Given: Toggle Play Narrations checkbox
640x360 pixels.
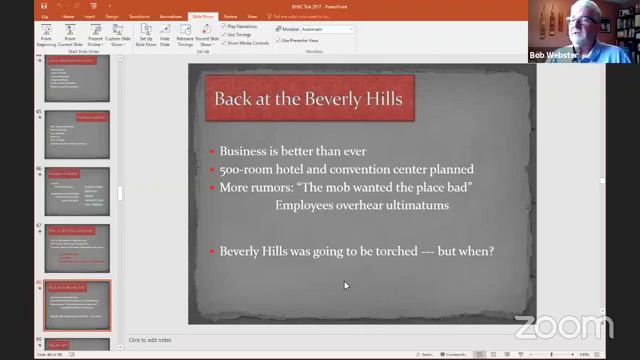Looking at the screenshot, I should (224, 26).
